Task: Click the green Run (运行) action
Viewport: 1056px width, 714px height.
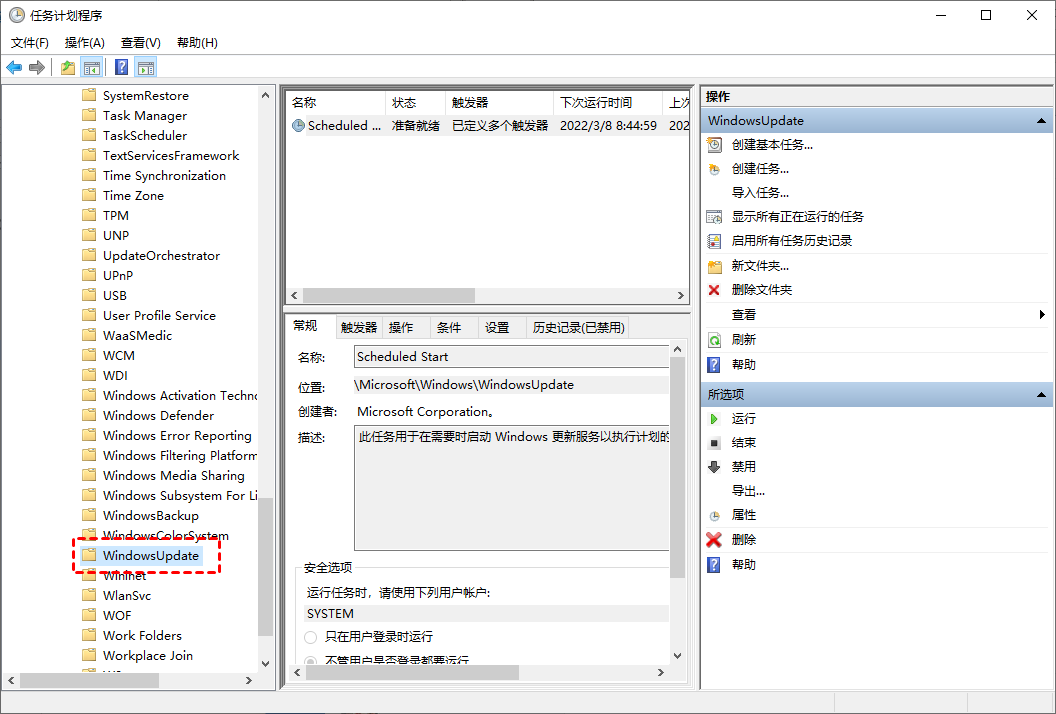Action: tap(743, 418)
